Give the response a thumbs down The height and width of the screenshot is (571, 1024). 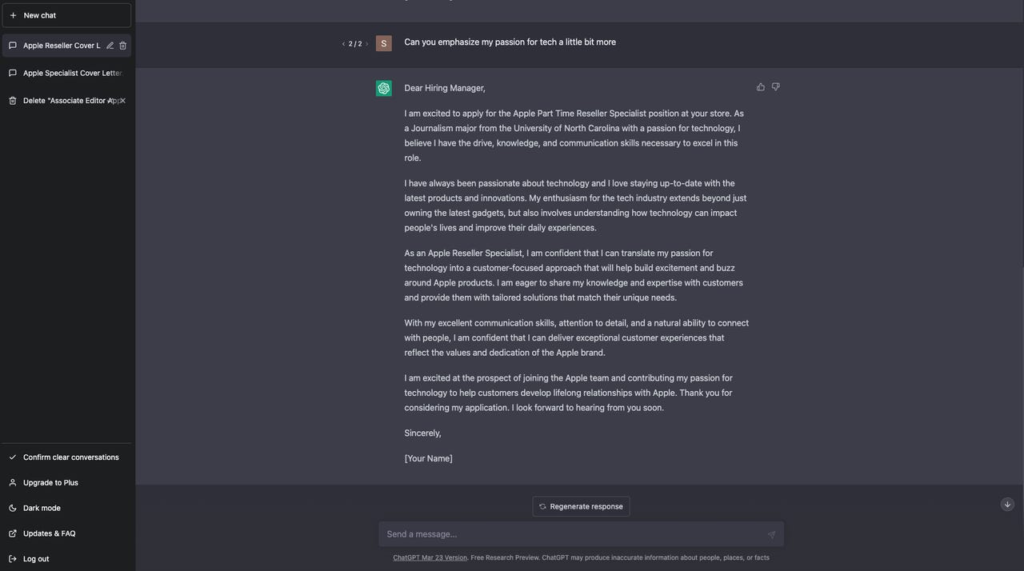tap(775, 87)
